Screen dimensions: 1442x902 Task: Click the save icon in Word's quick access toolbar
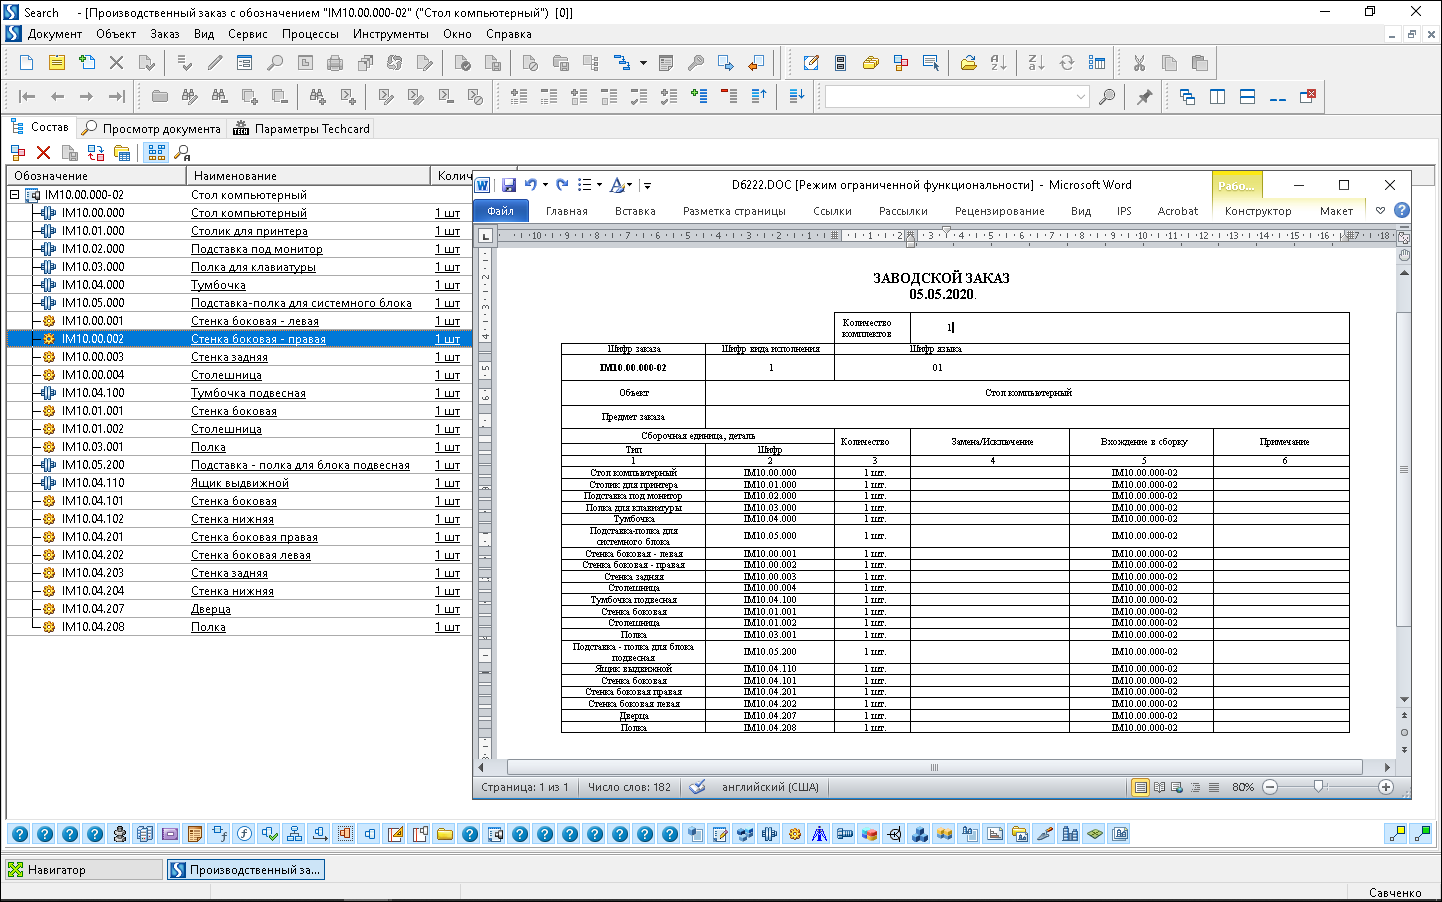509,185
